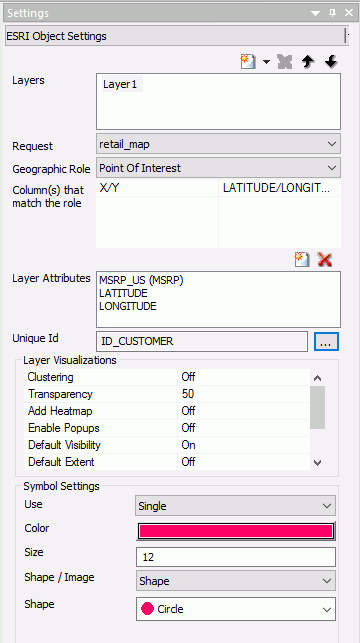Click the pin icon in Settings title bar
The image size is (360, 643).
(333, 13)
